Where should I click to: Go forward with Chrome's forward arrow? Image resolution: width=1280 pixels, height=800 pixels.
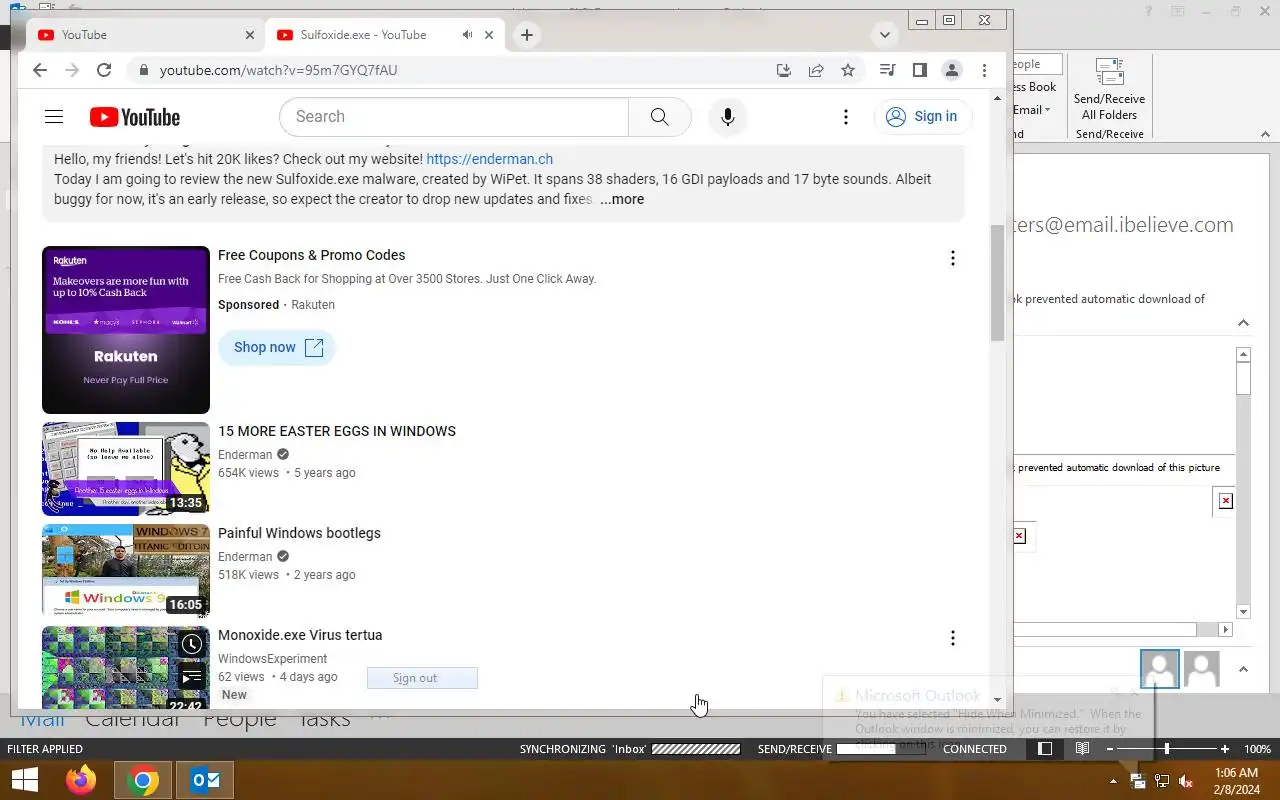[72, 70]
